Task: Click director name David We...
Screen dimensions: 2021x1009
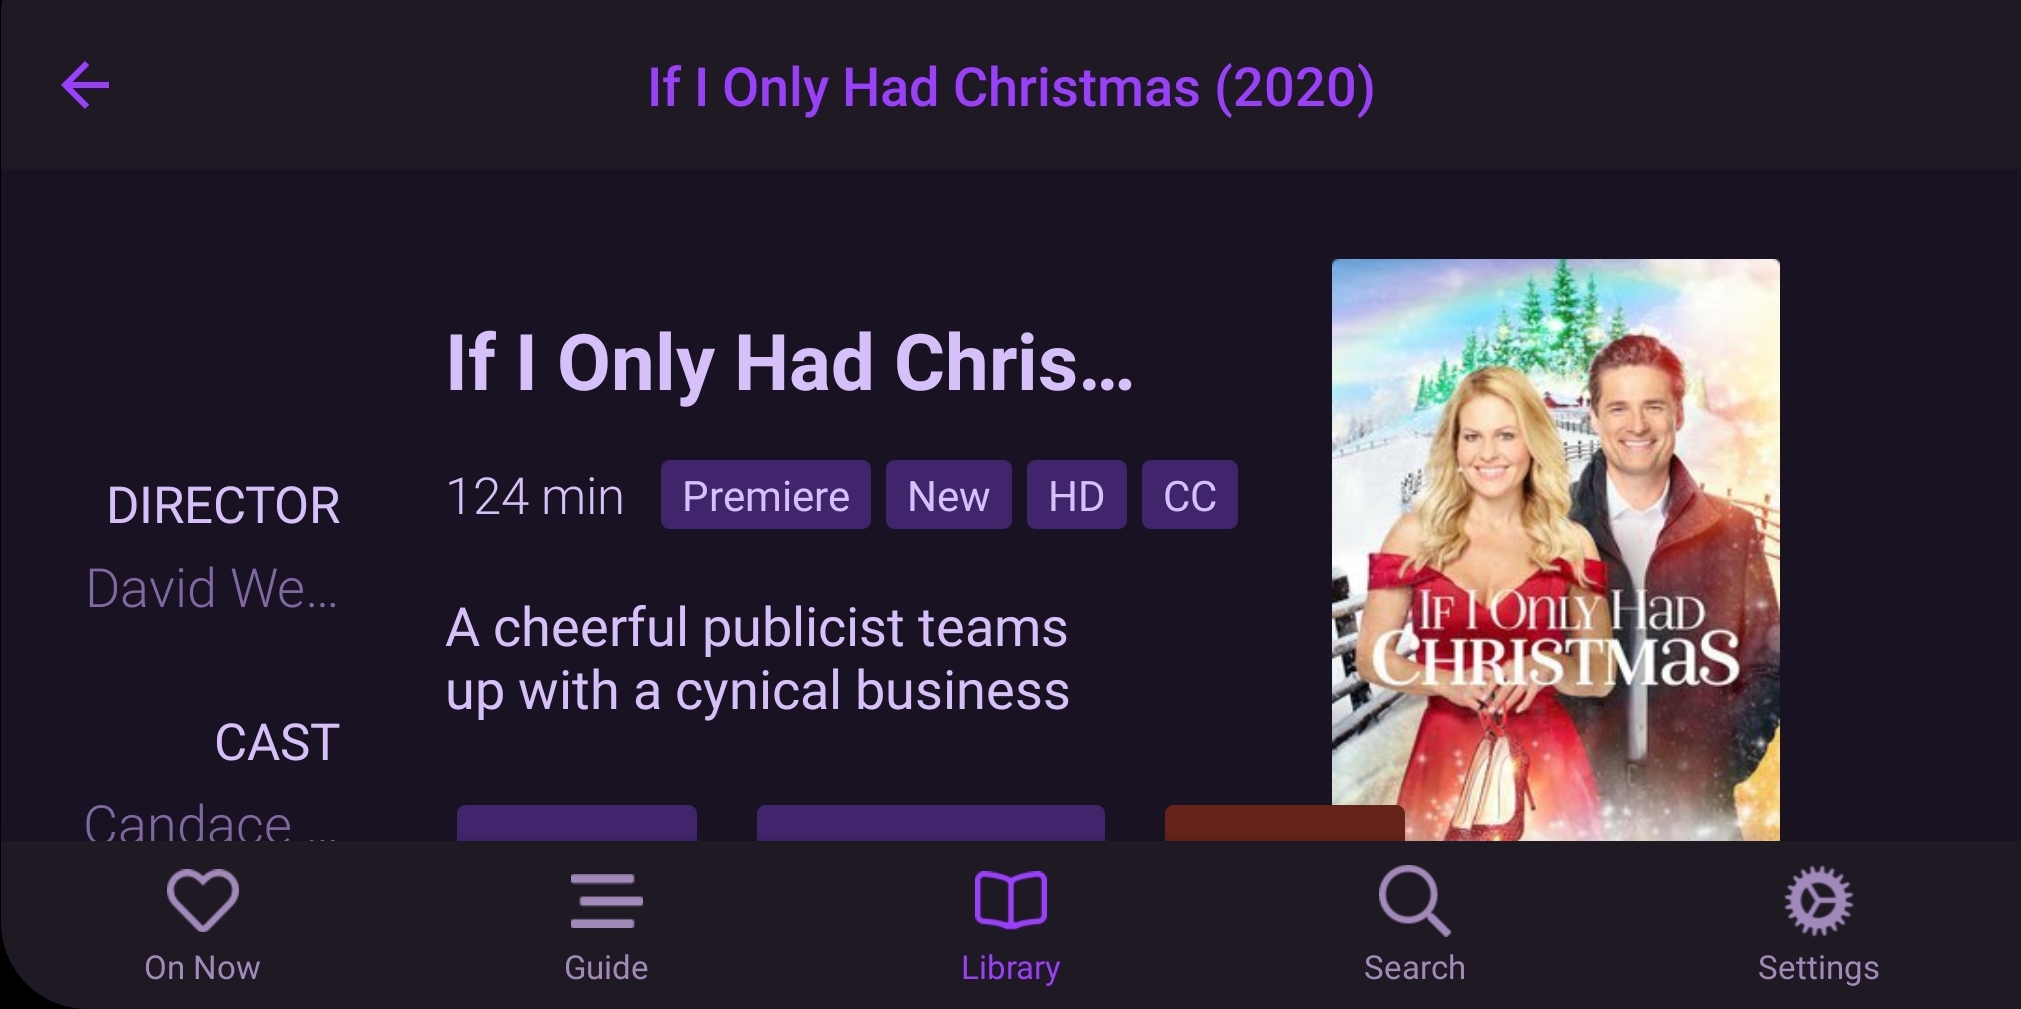Action: point(212,588)
